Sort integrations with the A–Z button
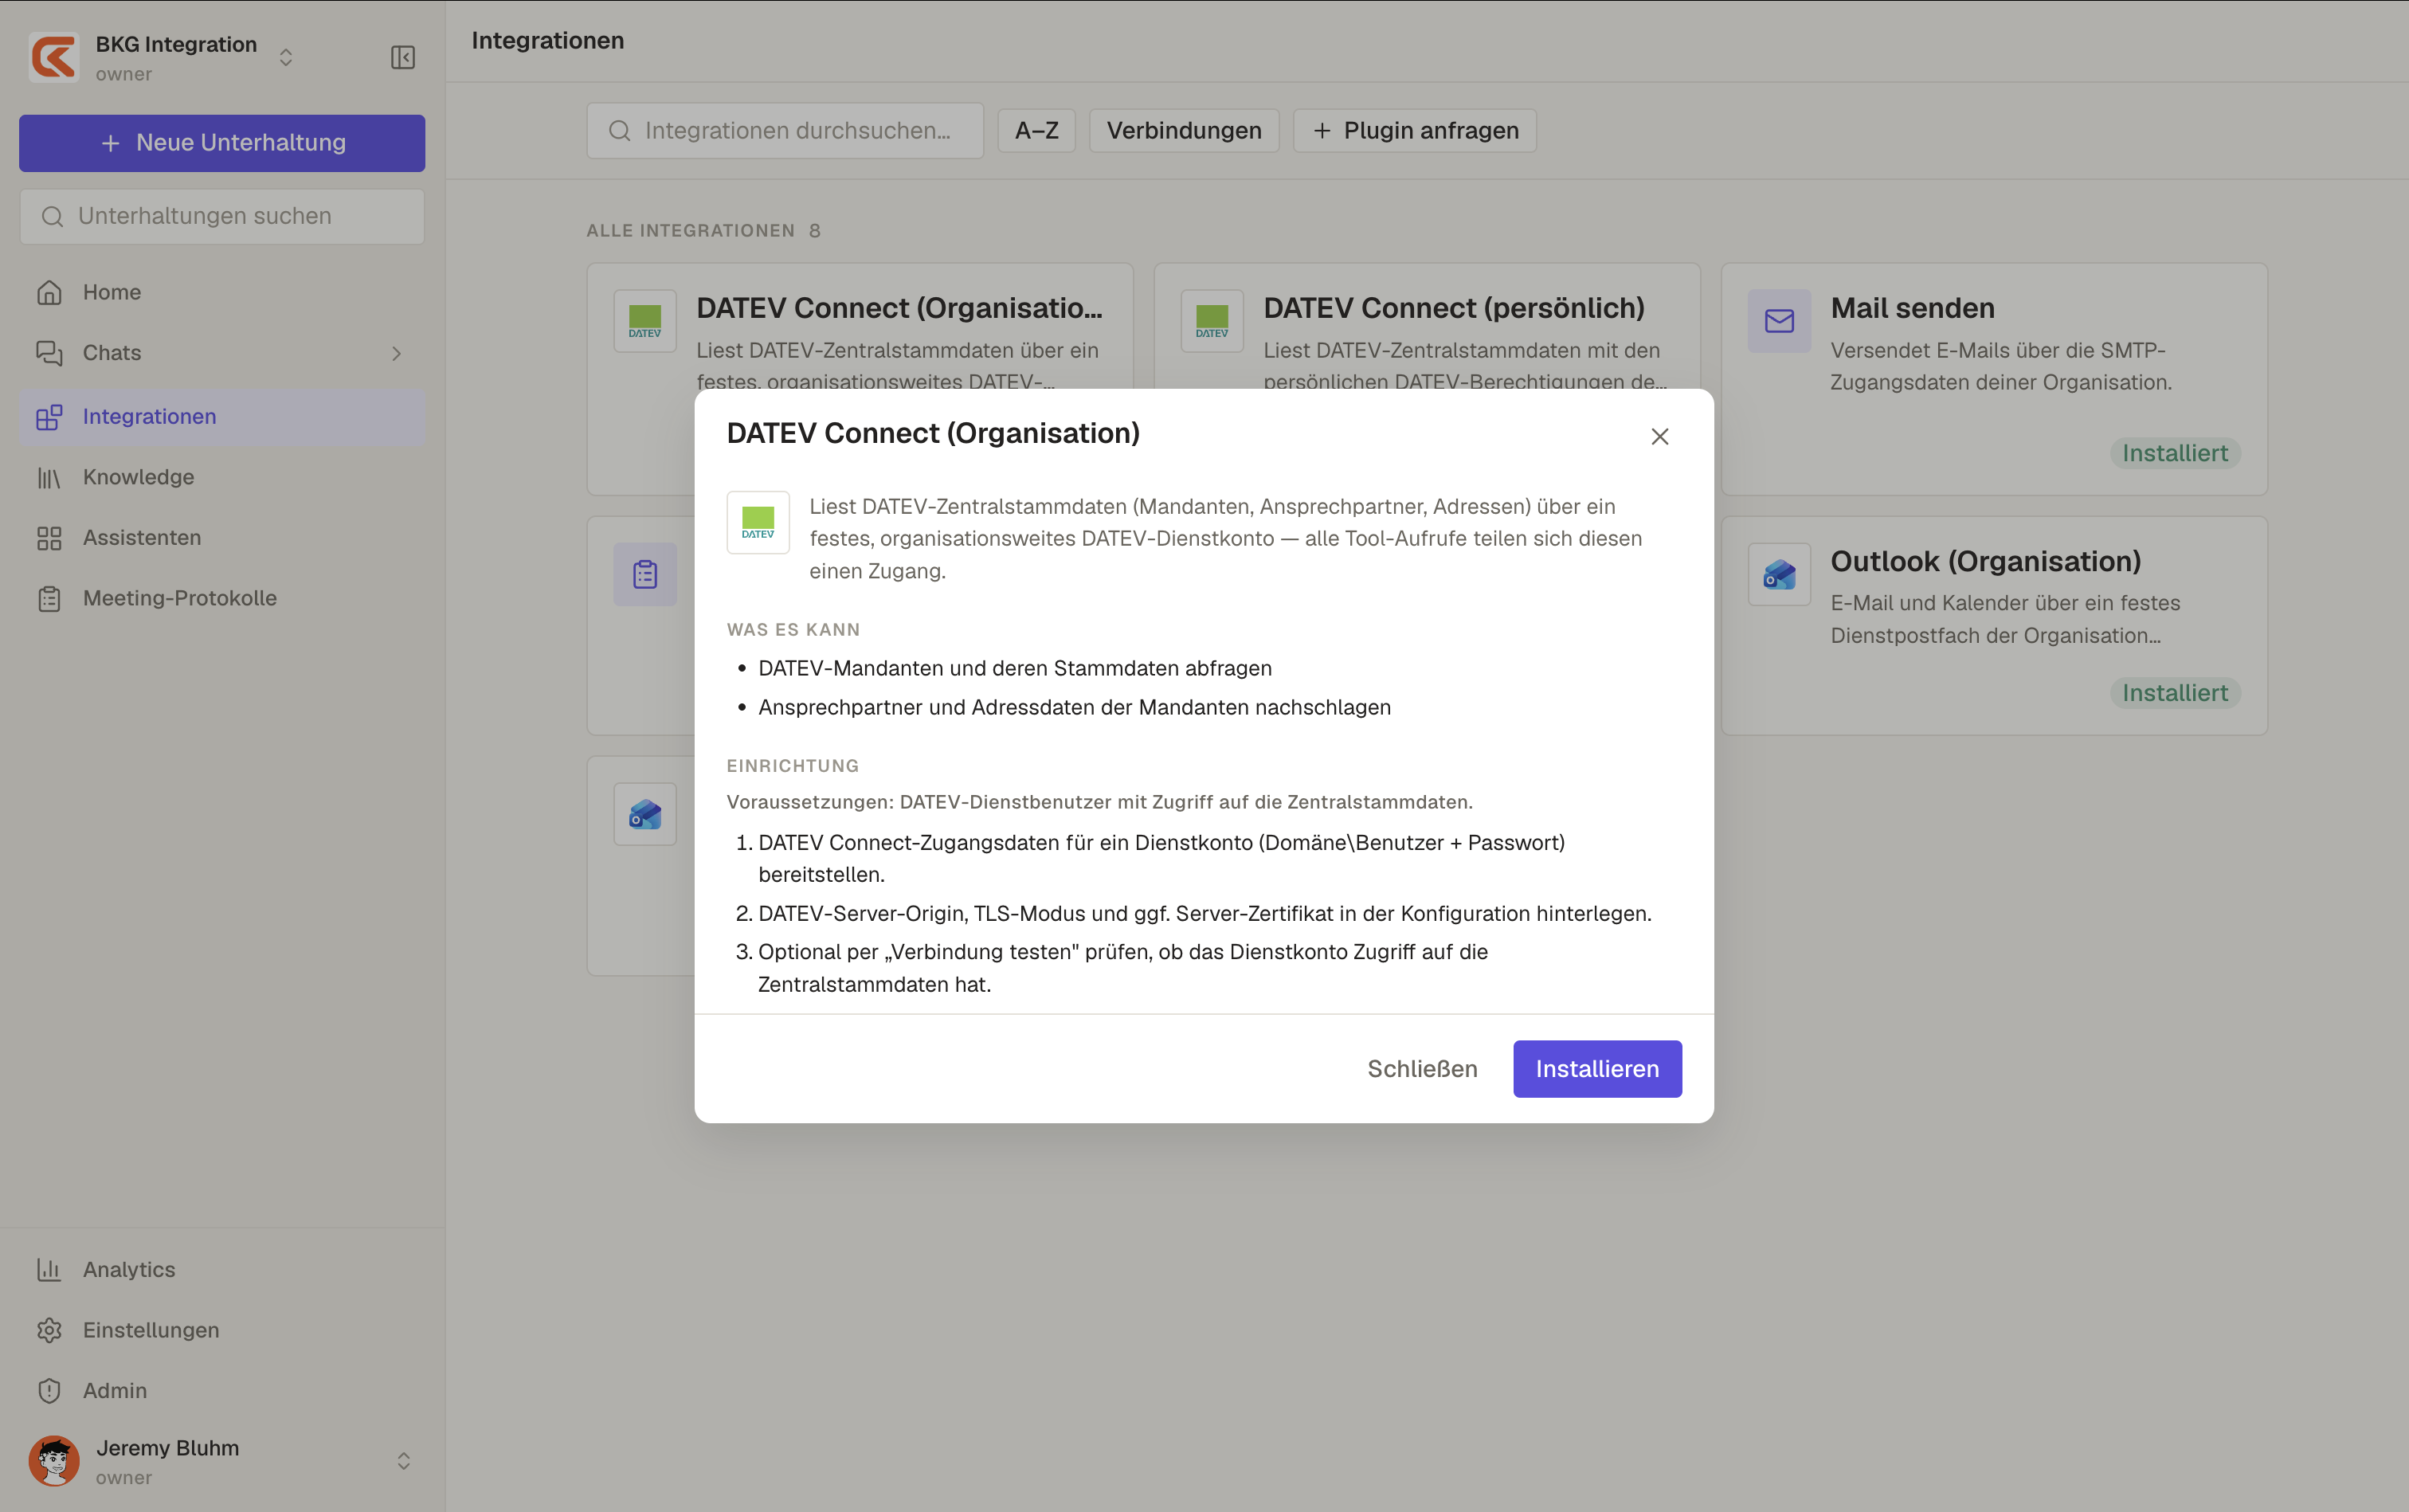 [x=1036, y=131]
